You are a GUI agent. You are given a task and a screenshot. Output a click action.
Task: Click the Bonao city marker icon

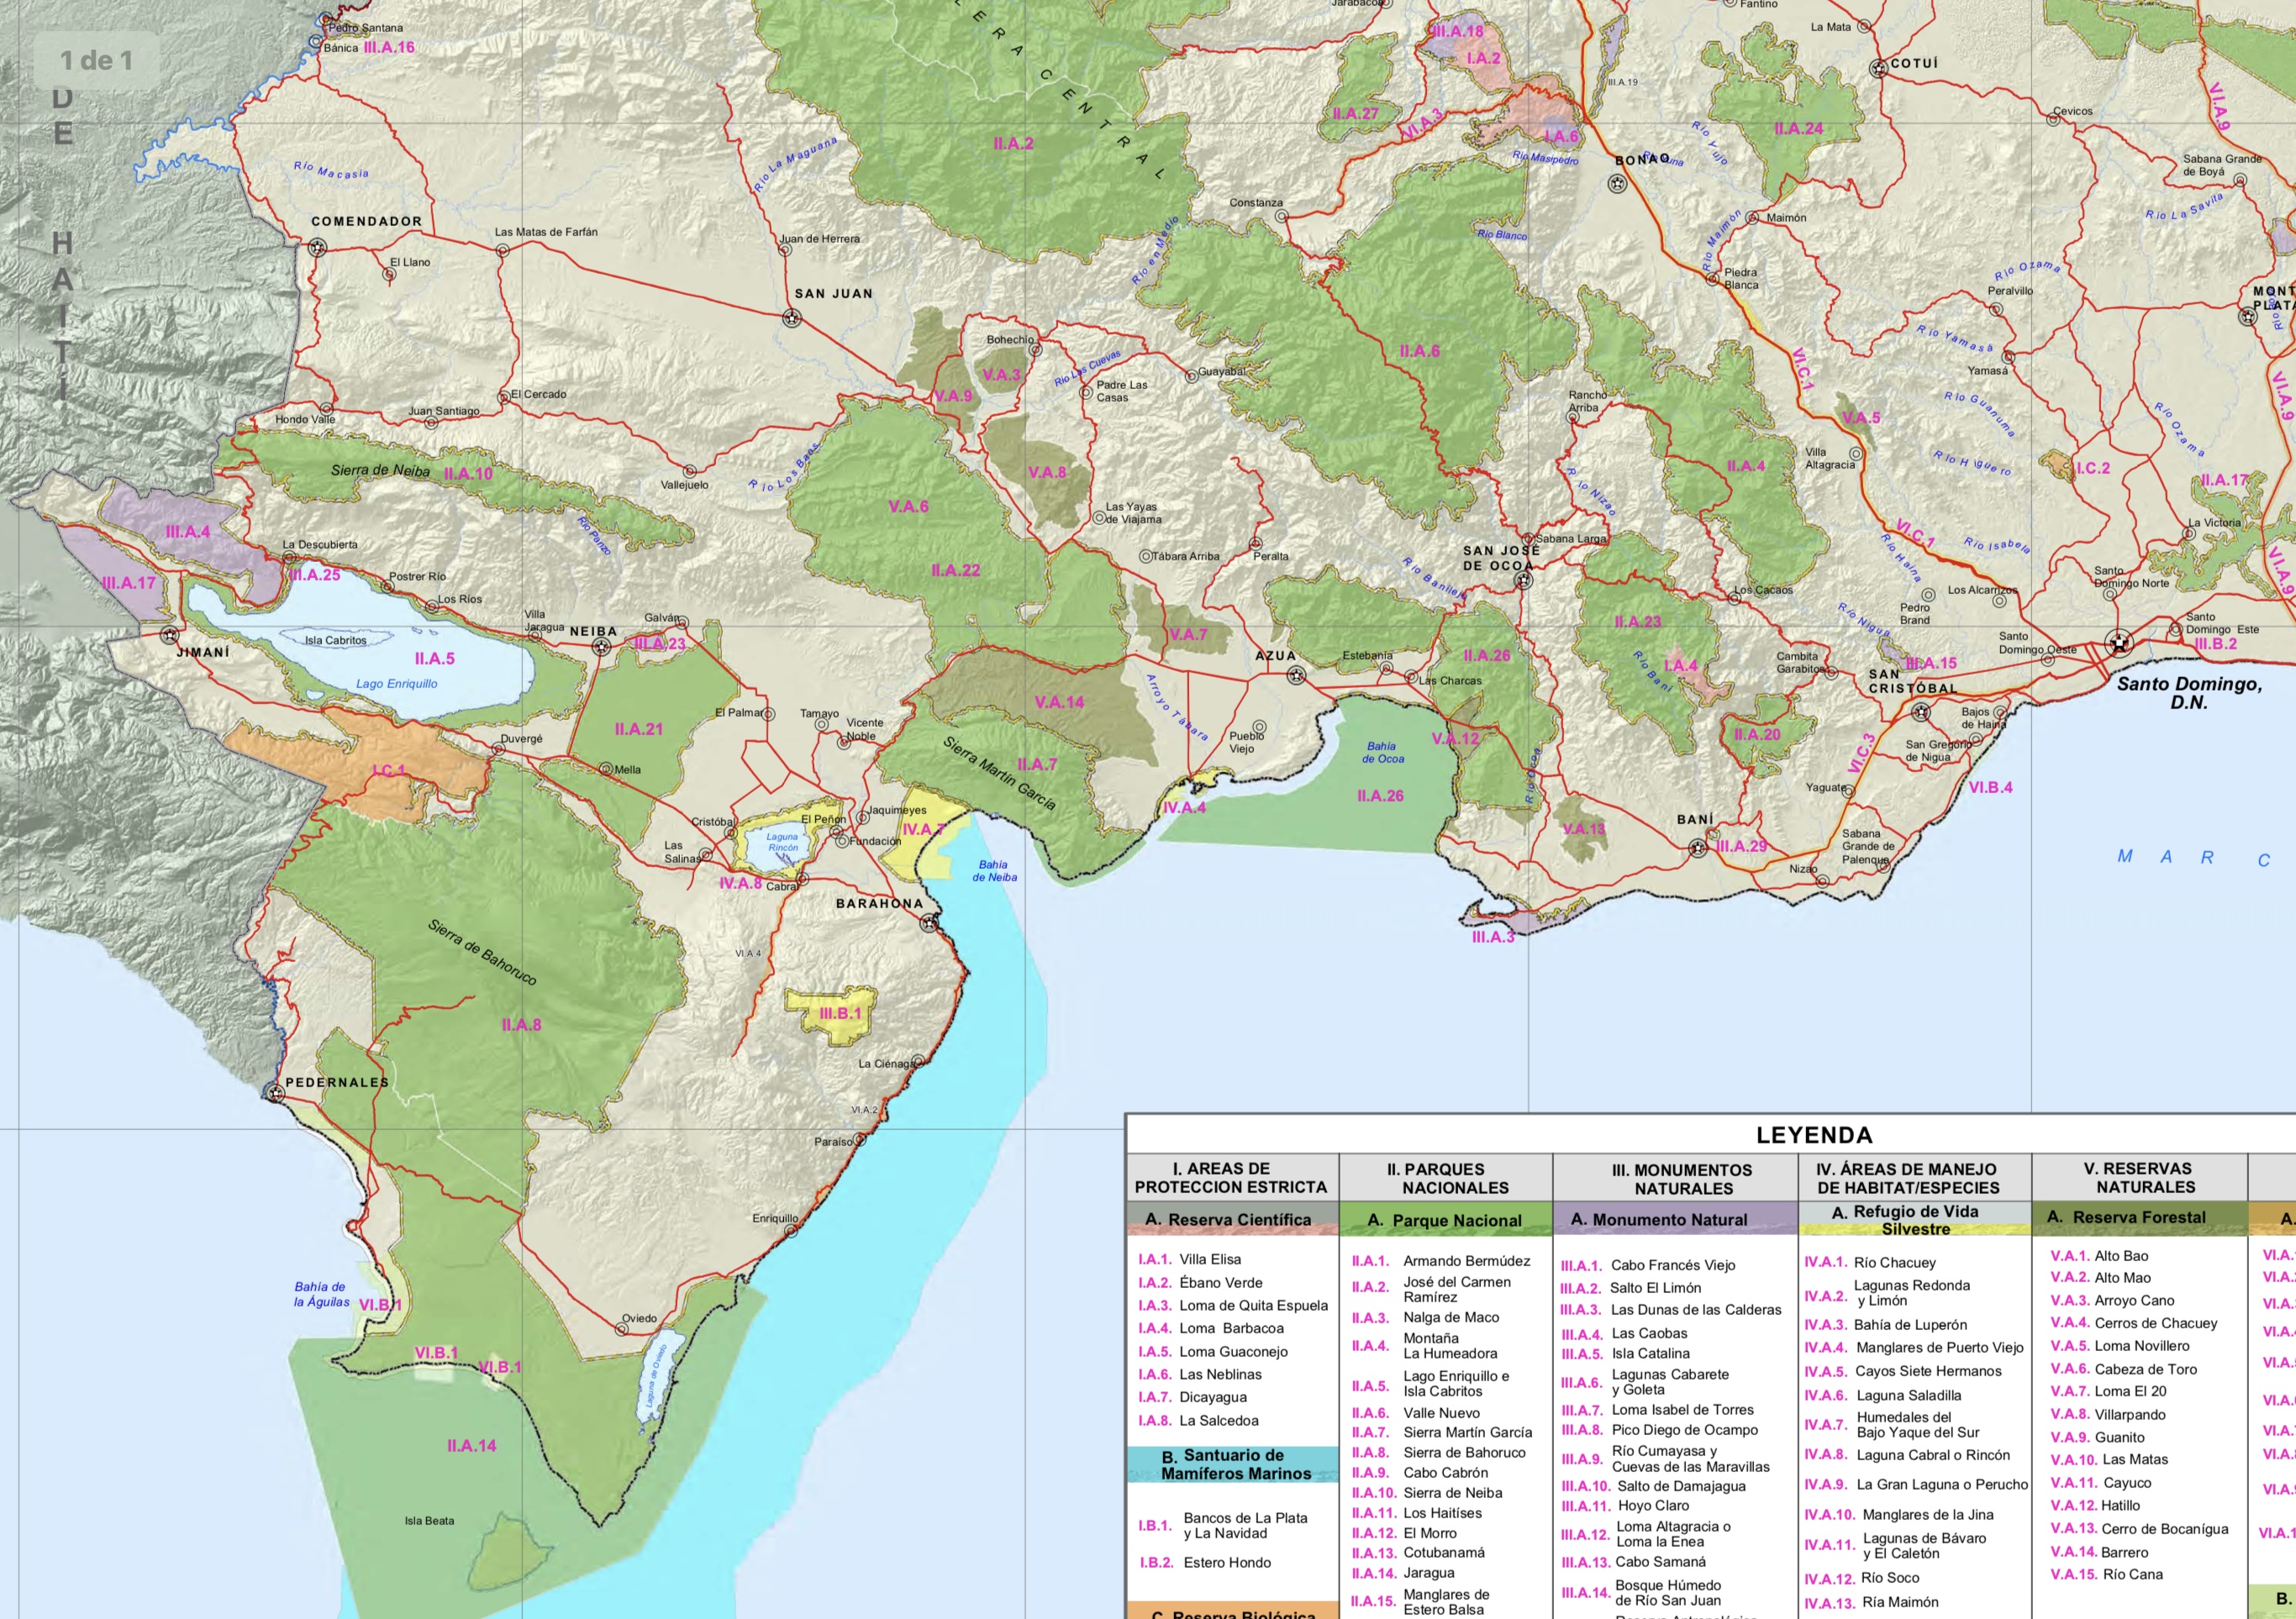tap(1617, 183)
